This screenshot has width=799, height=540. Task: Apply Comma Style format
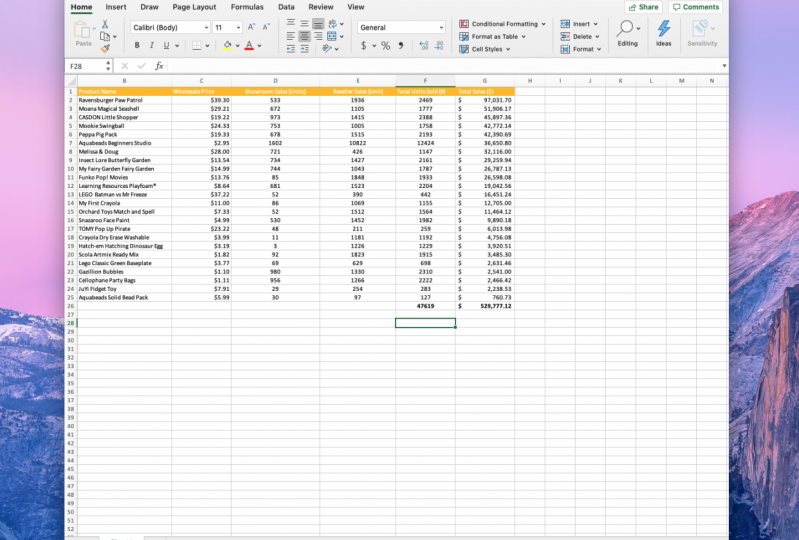tap(401, 45)
